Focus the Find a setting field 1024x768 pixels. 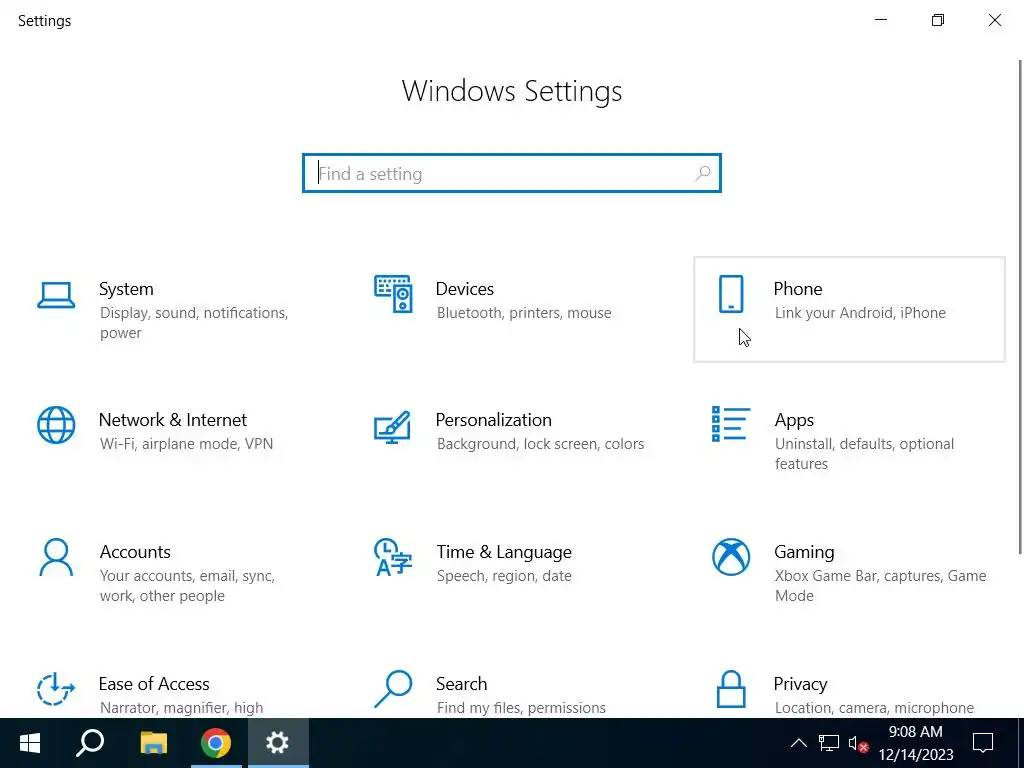click(512, 173)
